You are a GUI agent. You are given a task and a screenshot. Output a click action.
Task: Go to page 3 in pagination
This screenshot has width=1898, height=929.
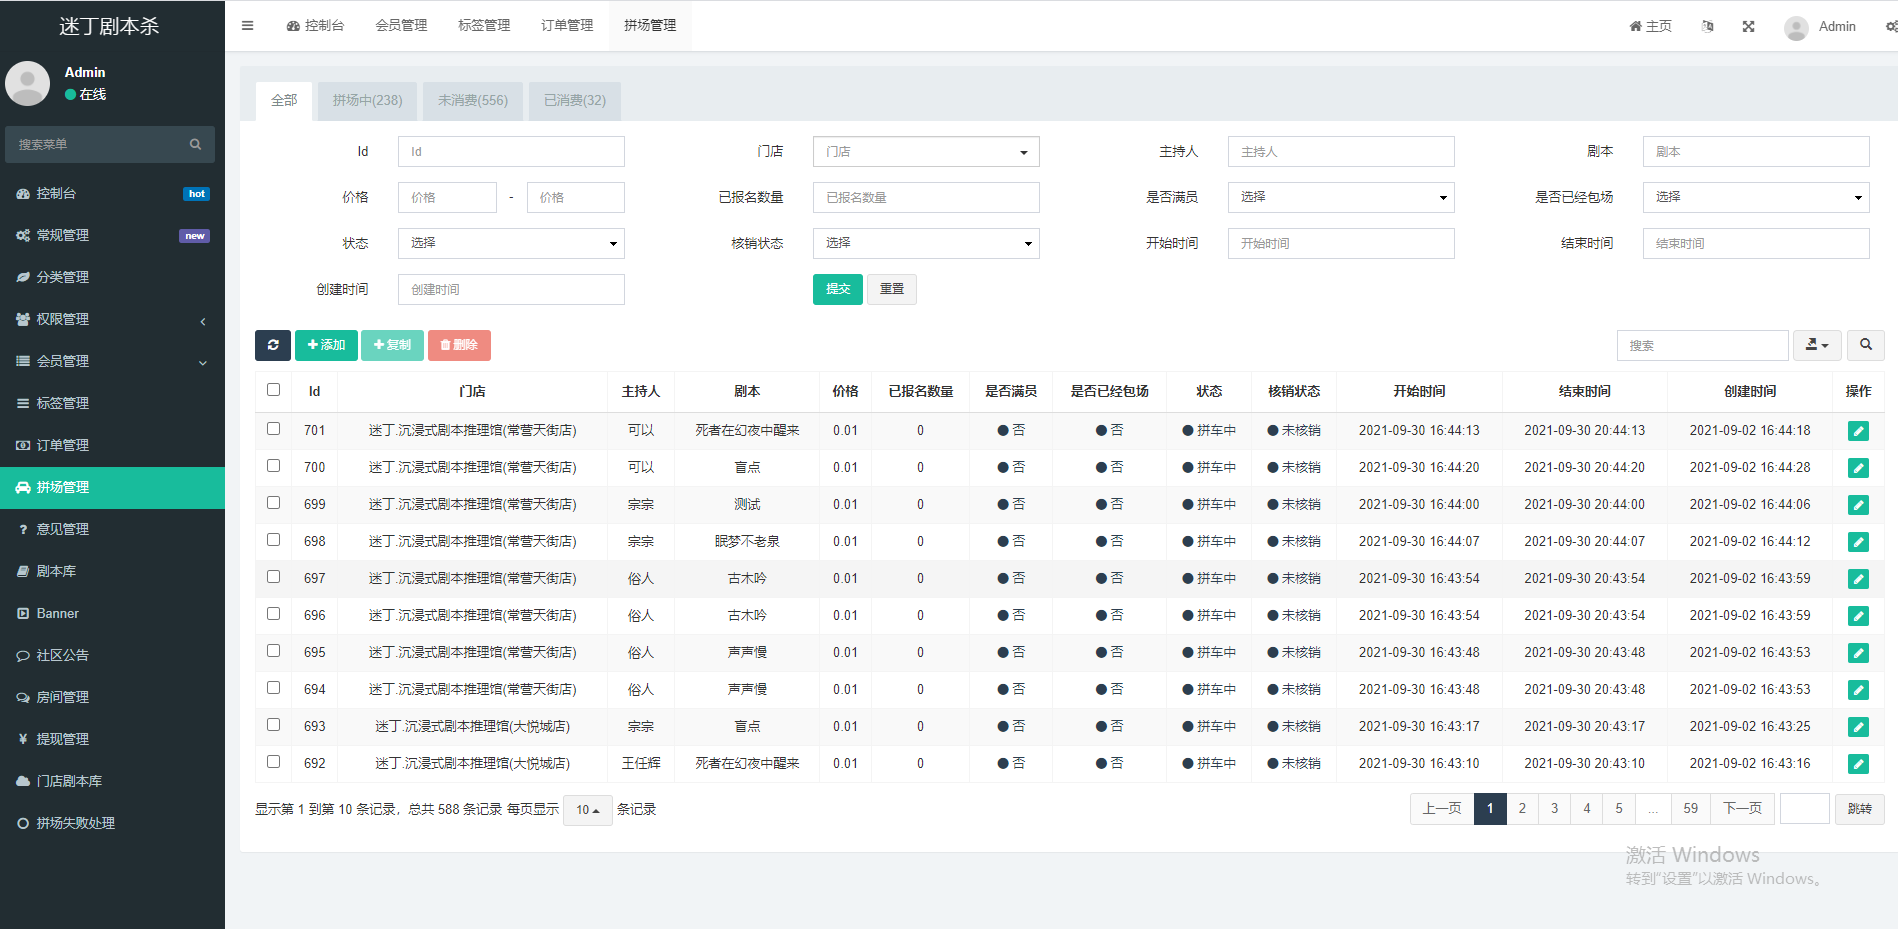click(1554, 809)
